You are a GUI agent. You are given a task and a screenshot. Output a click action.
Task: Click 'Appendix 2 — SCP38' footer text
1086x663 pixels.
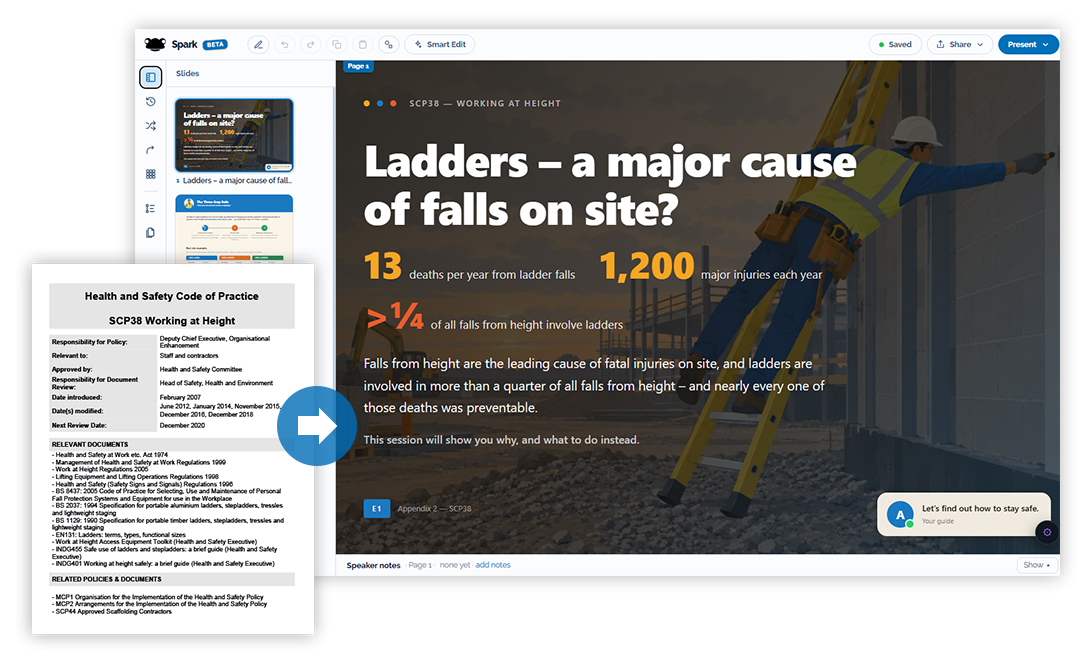click(434, 509)
